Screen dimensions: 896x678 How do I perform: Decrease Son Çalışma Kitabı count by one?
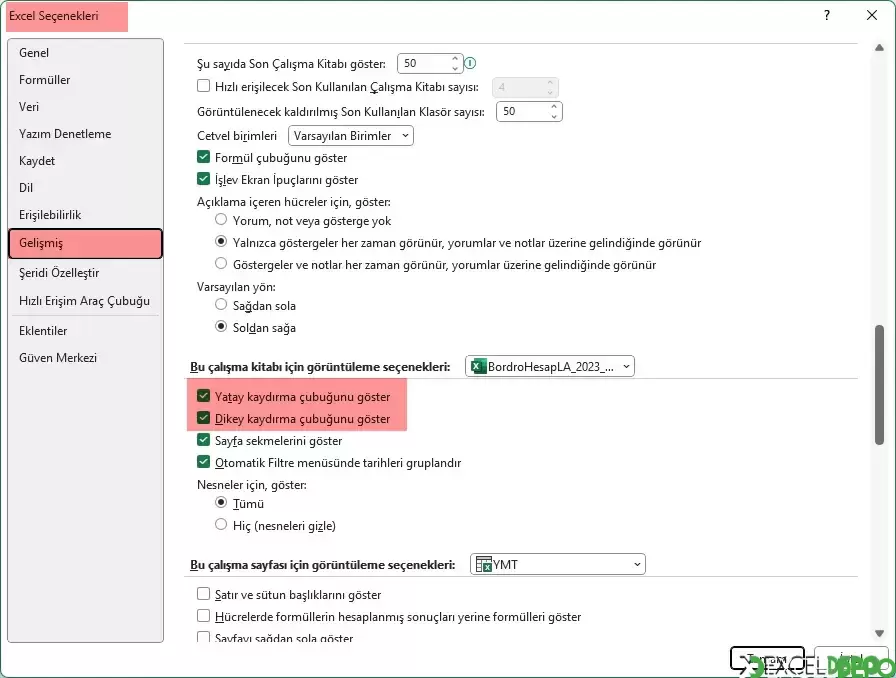[455, 68]
